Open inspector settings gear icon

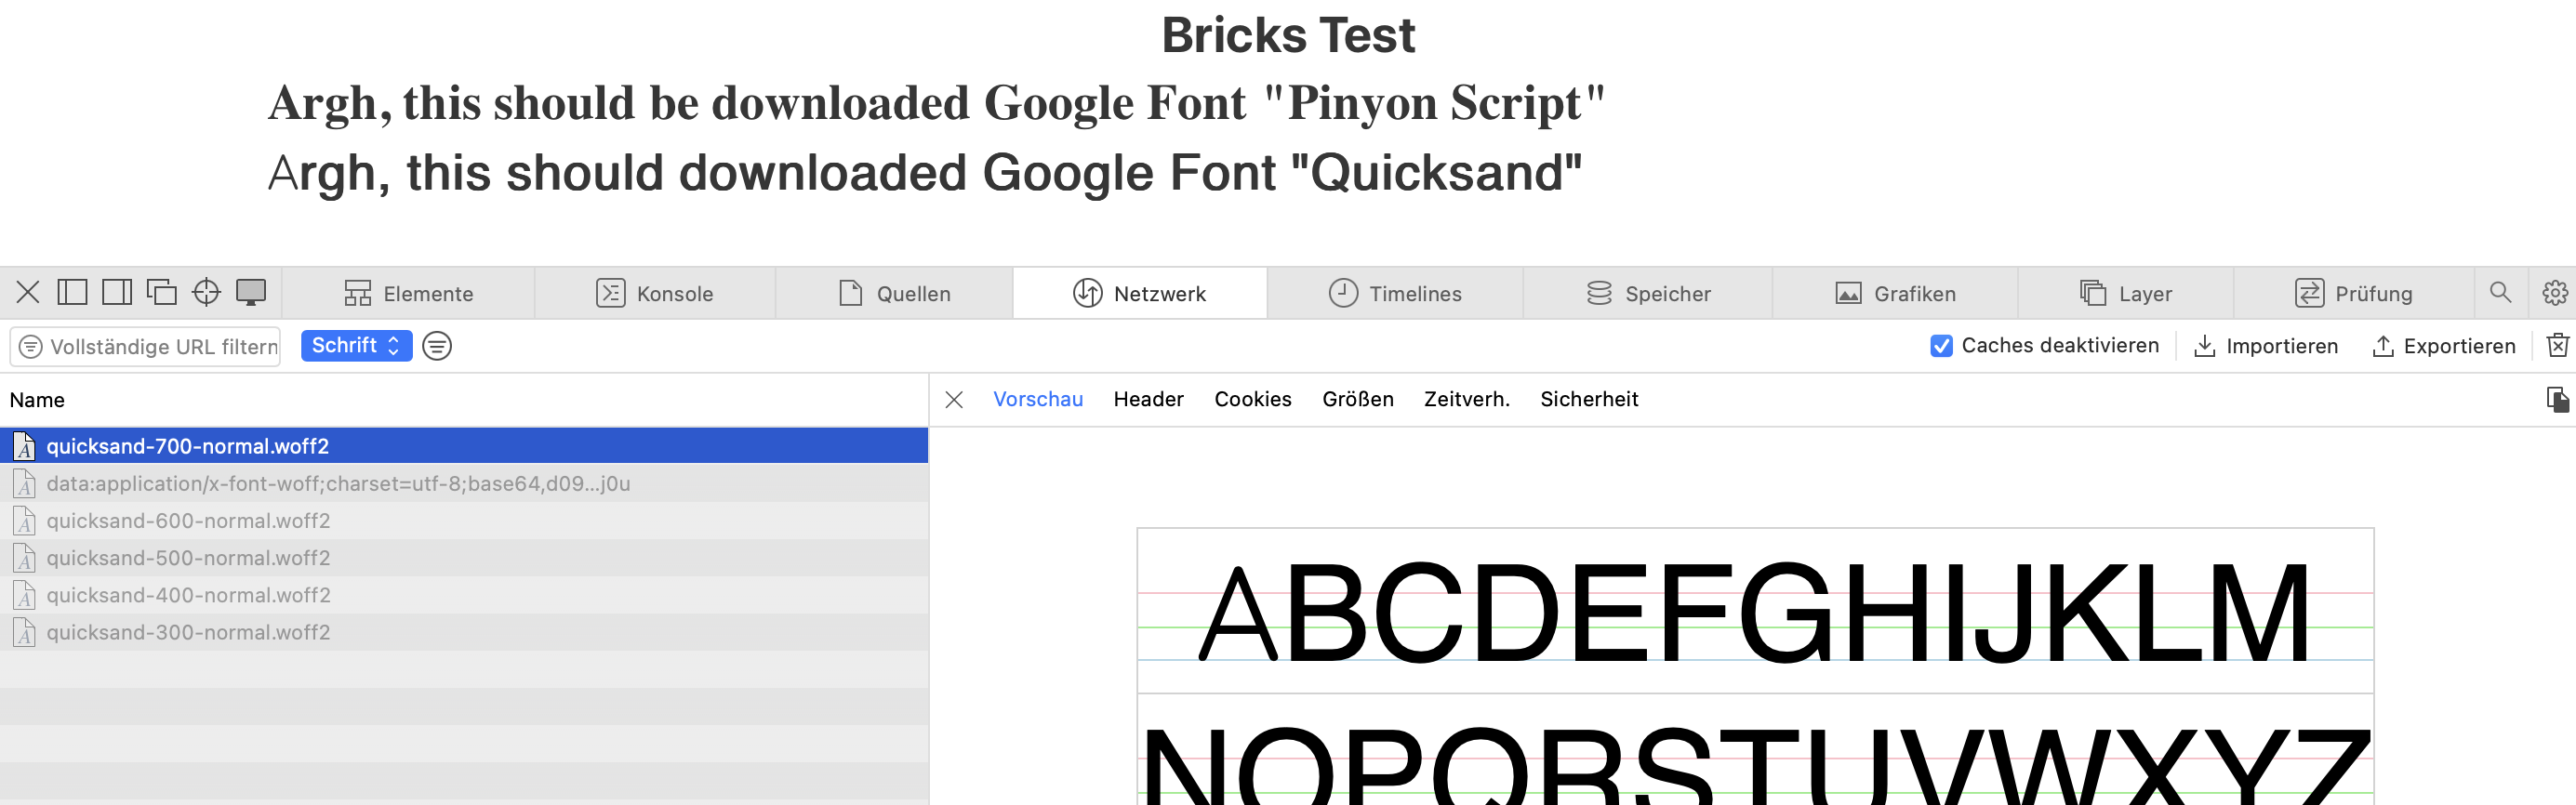click(2554, 293)
